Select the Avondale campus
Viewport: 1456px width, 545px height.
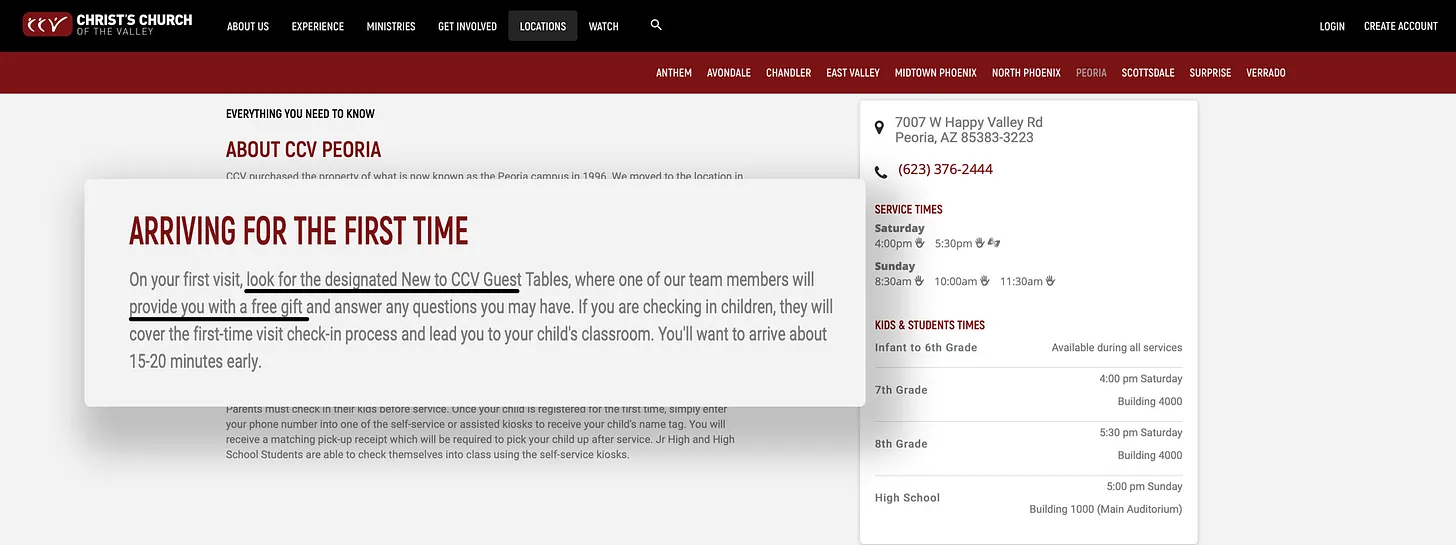pyautogui.click(x=729, y=73)
